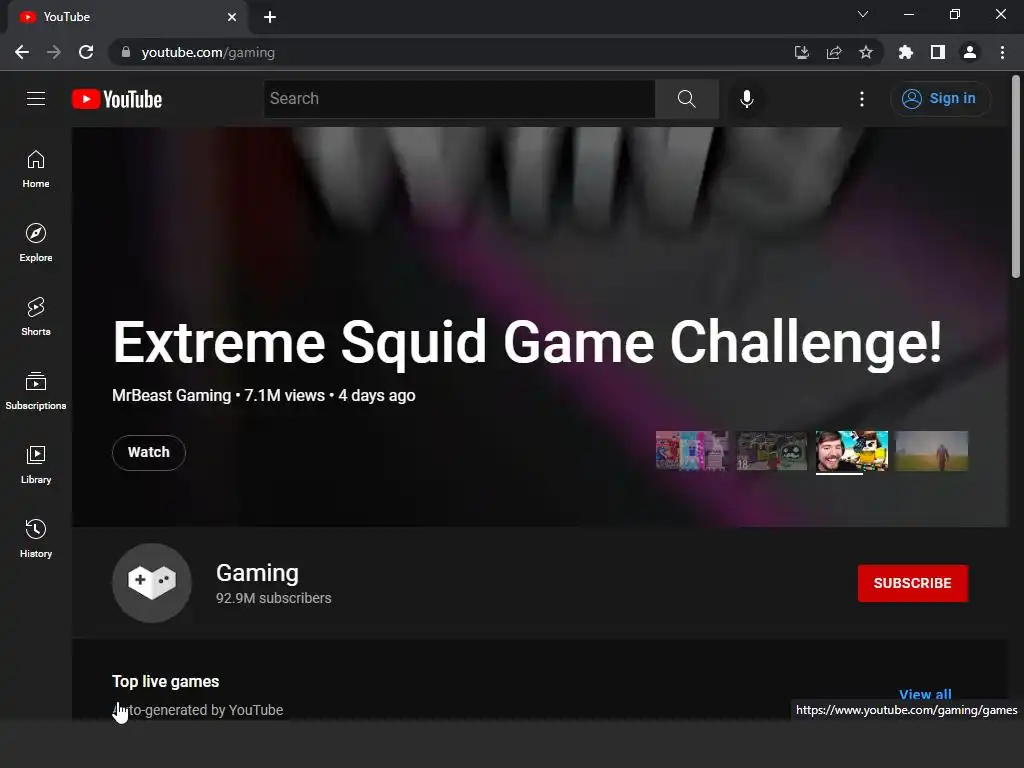Open the Chrome profile icon
This screenshot has width=1024, height=768.
point(969,52)
